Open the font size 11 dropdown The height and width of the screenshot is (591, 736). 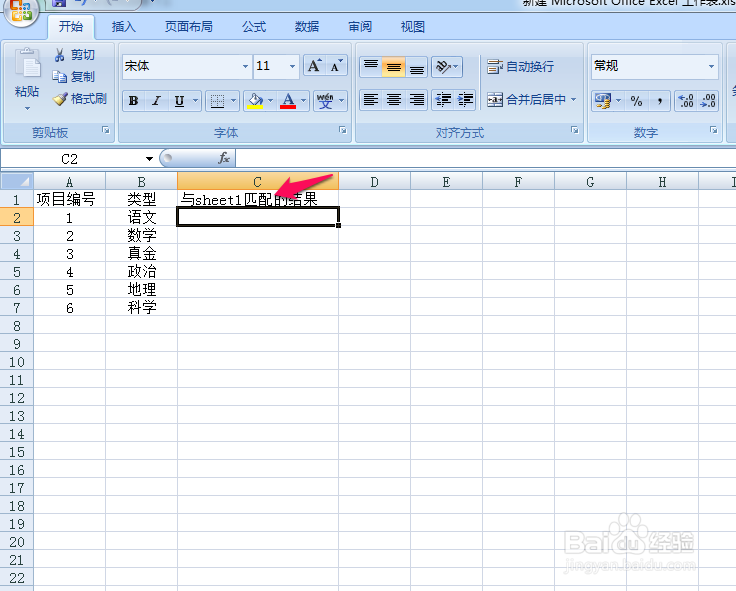(292, 66)
